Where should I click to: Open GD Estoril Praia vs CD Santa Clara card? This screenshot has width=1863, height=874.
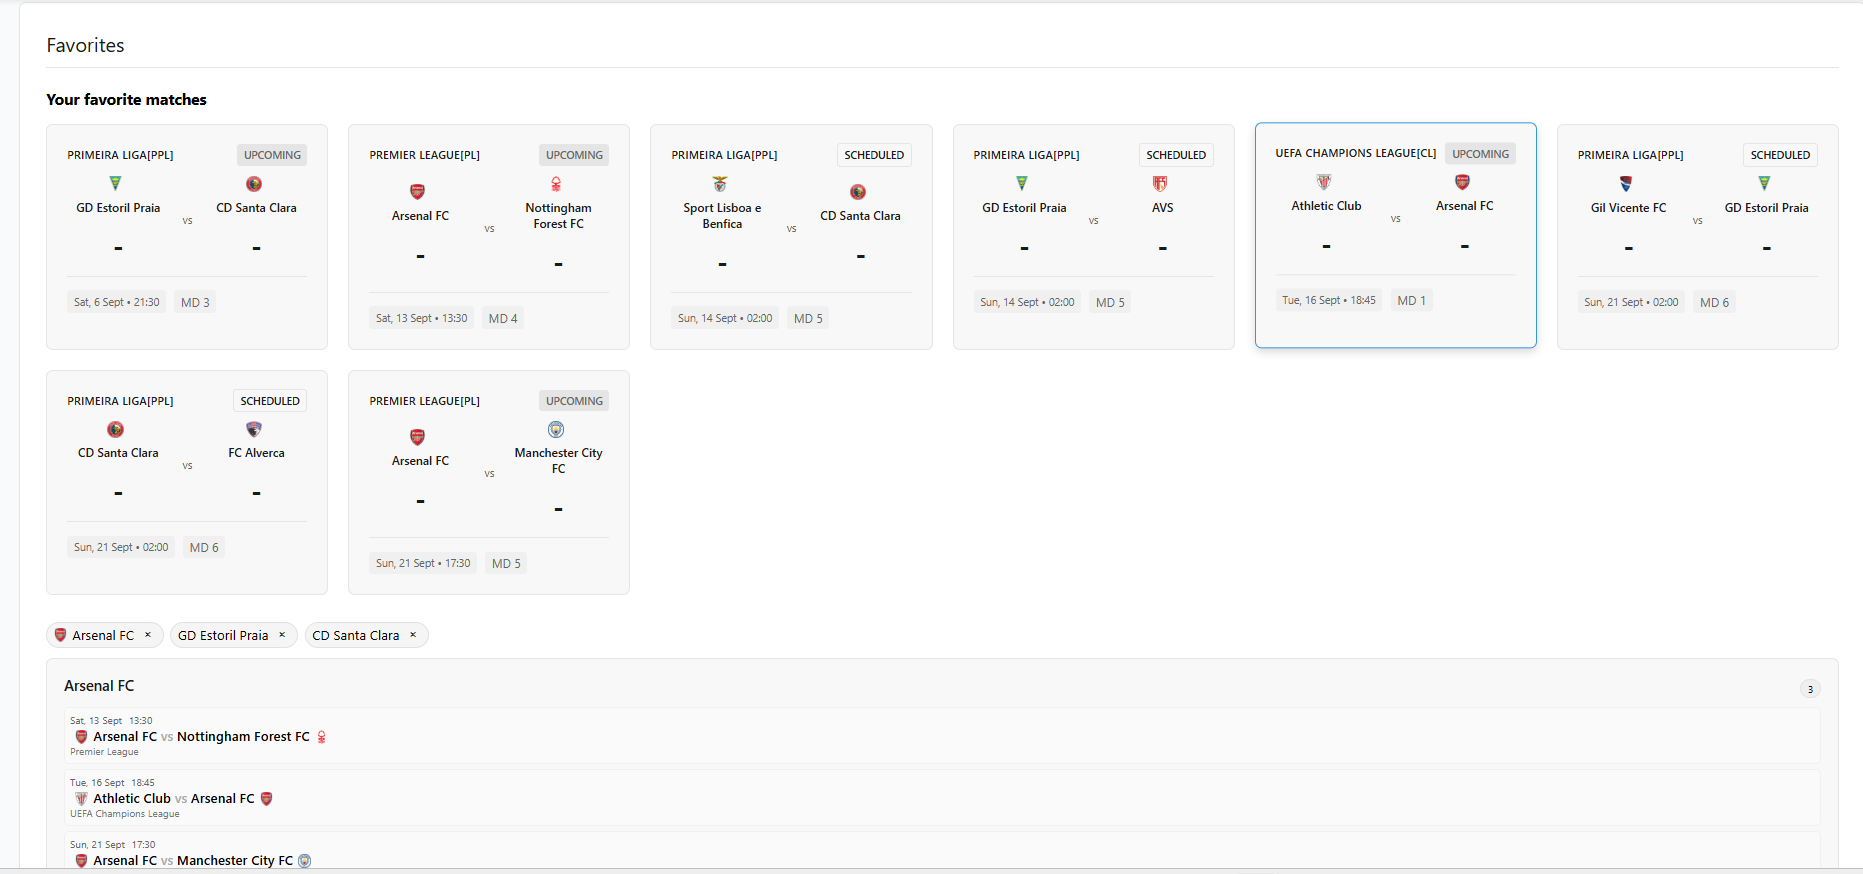coord(187,237)
